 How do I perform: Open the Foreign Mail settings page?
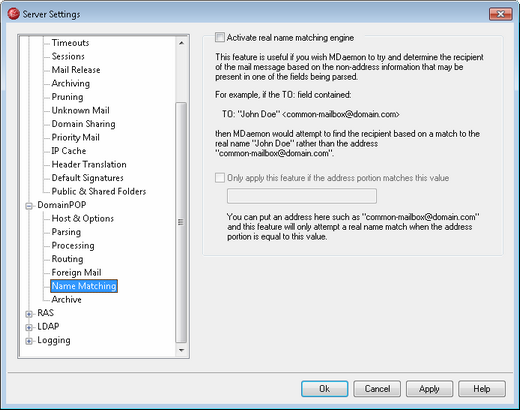coord(76,272)
